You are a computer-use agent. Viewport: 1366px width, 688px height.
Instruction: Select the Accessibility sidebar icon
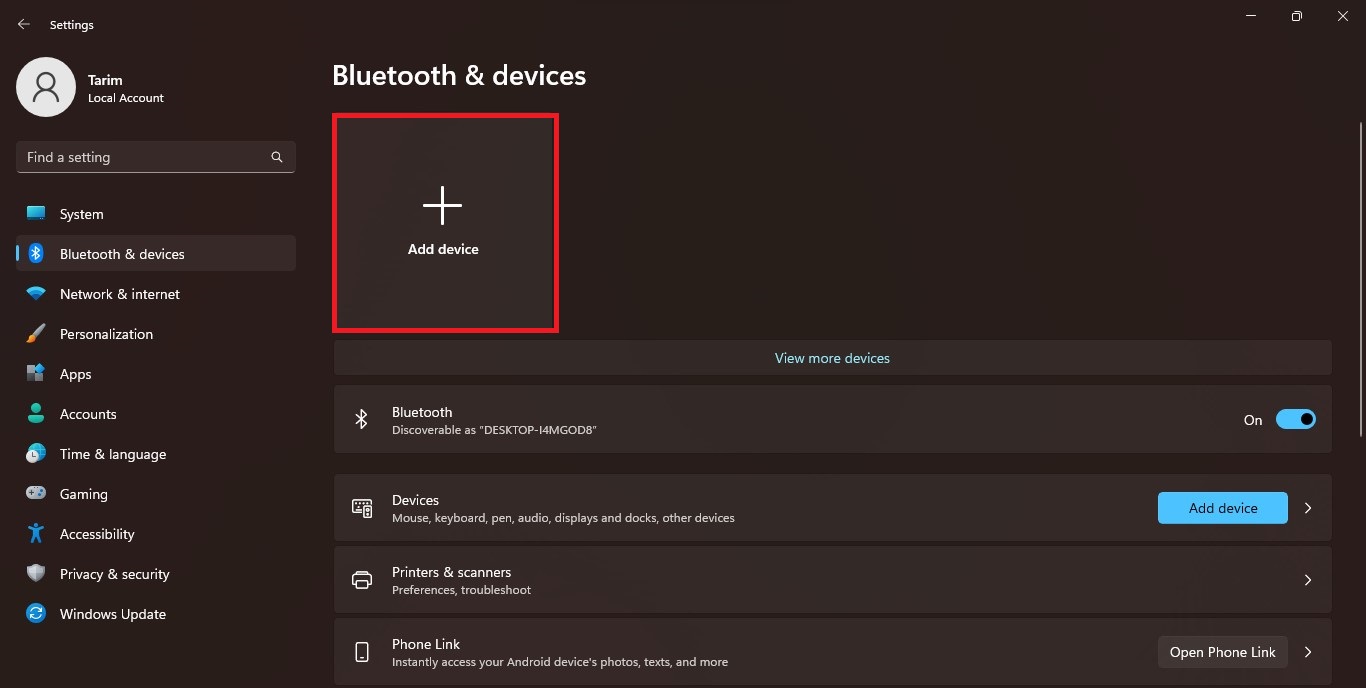pyautogui.click(x=36, y=533)
